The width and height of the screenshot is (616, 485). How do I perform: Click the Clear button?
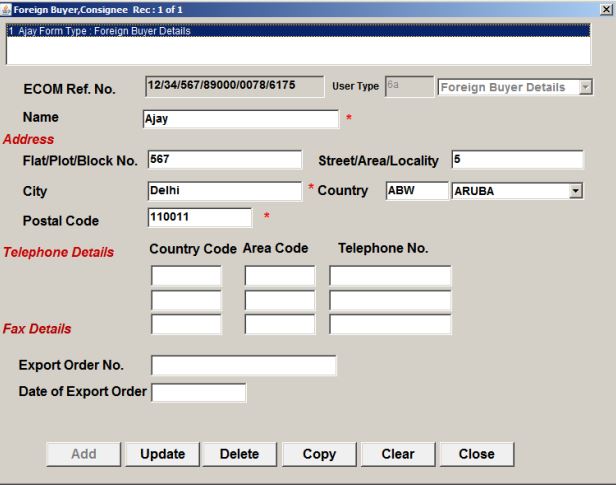click(398, 454)
